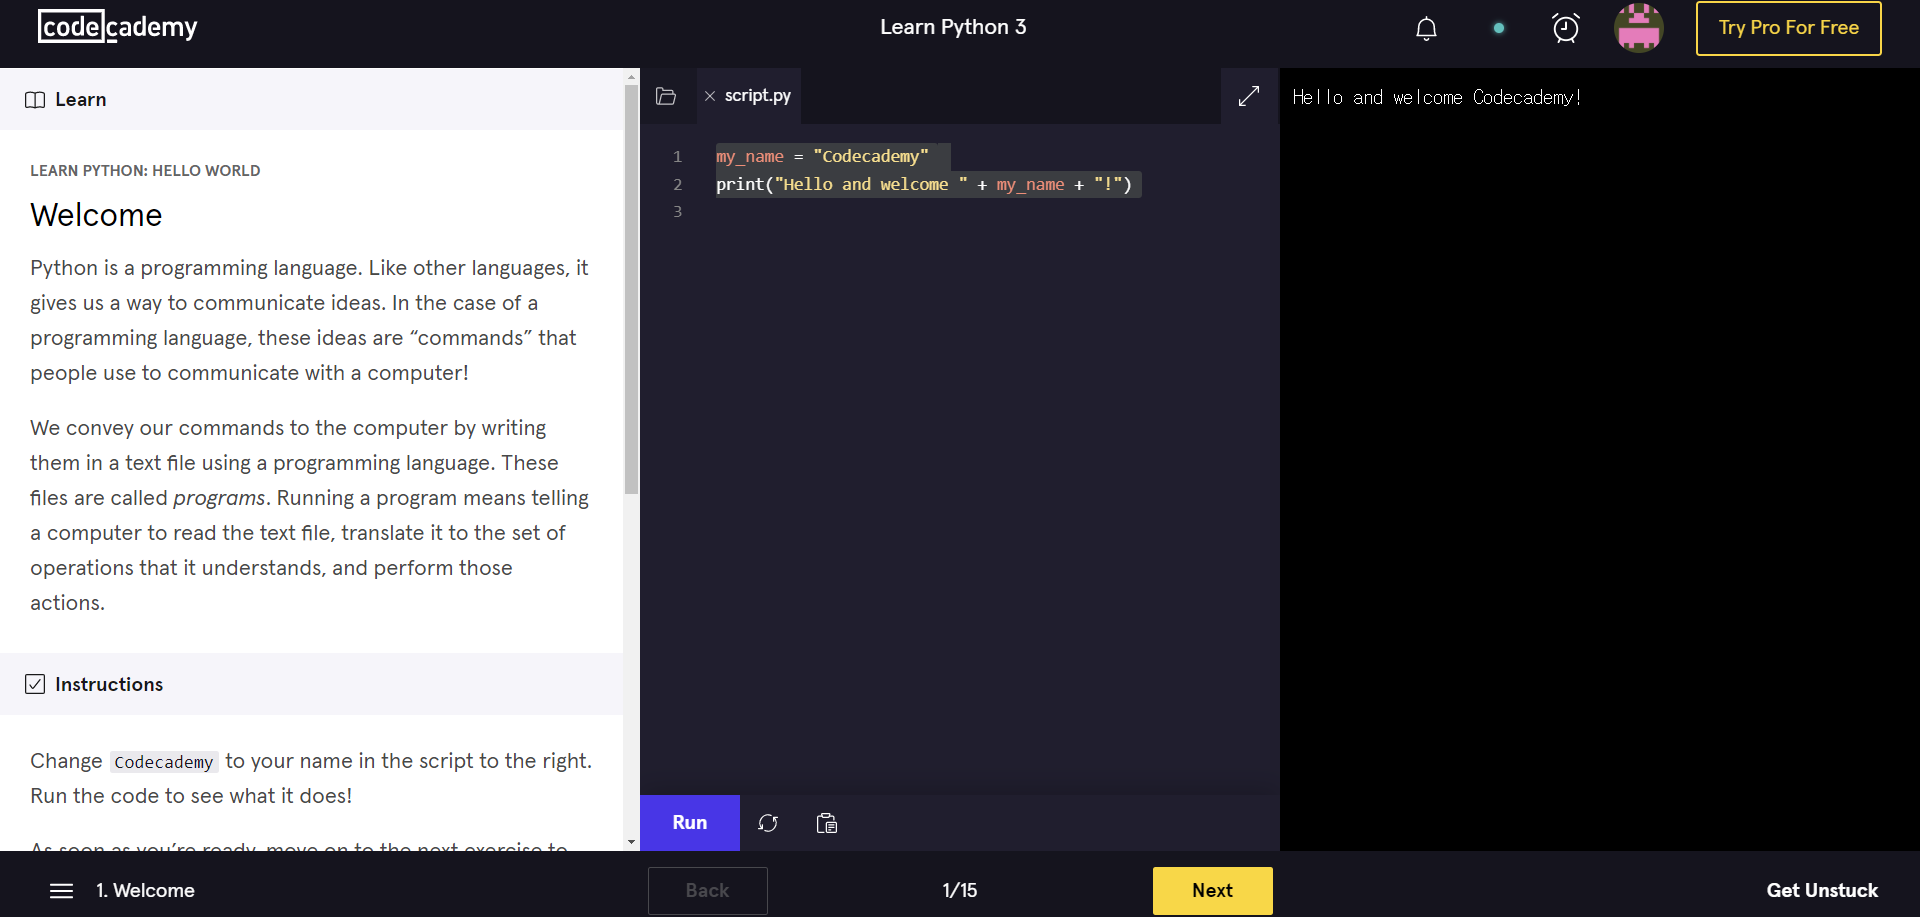
Task: Go to the Next exercise
Action: [1212, 890]
